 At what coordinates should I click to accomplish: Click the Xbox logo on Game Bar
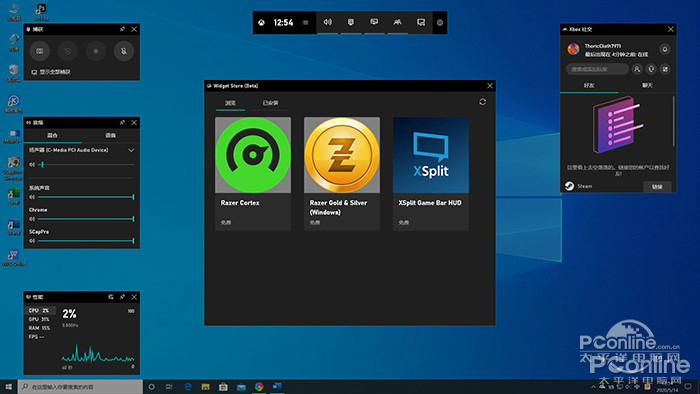tap(262, 23)
